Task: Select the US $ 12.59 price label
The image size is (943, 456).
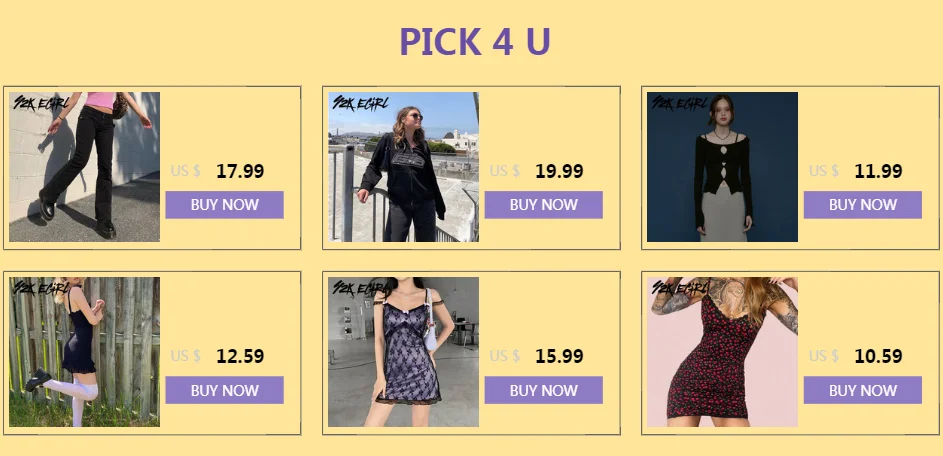Action: [217, 356]
